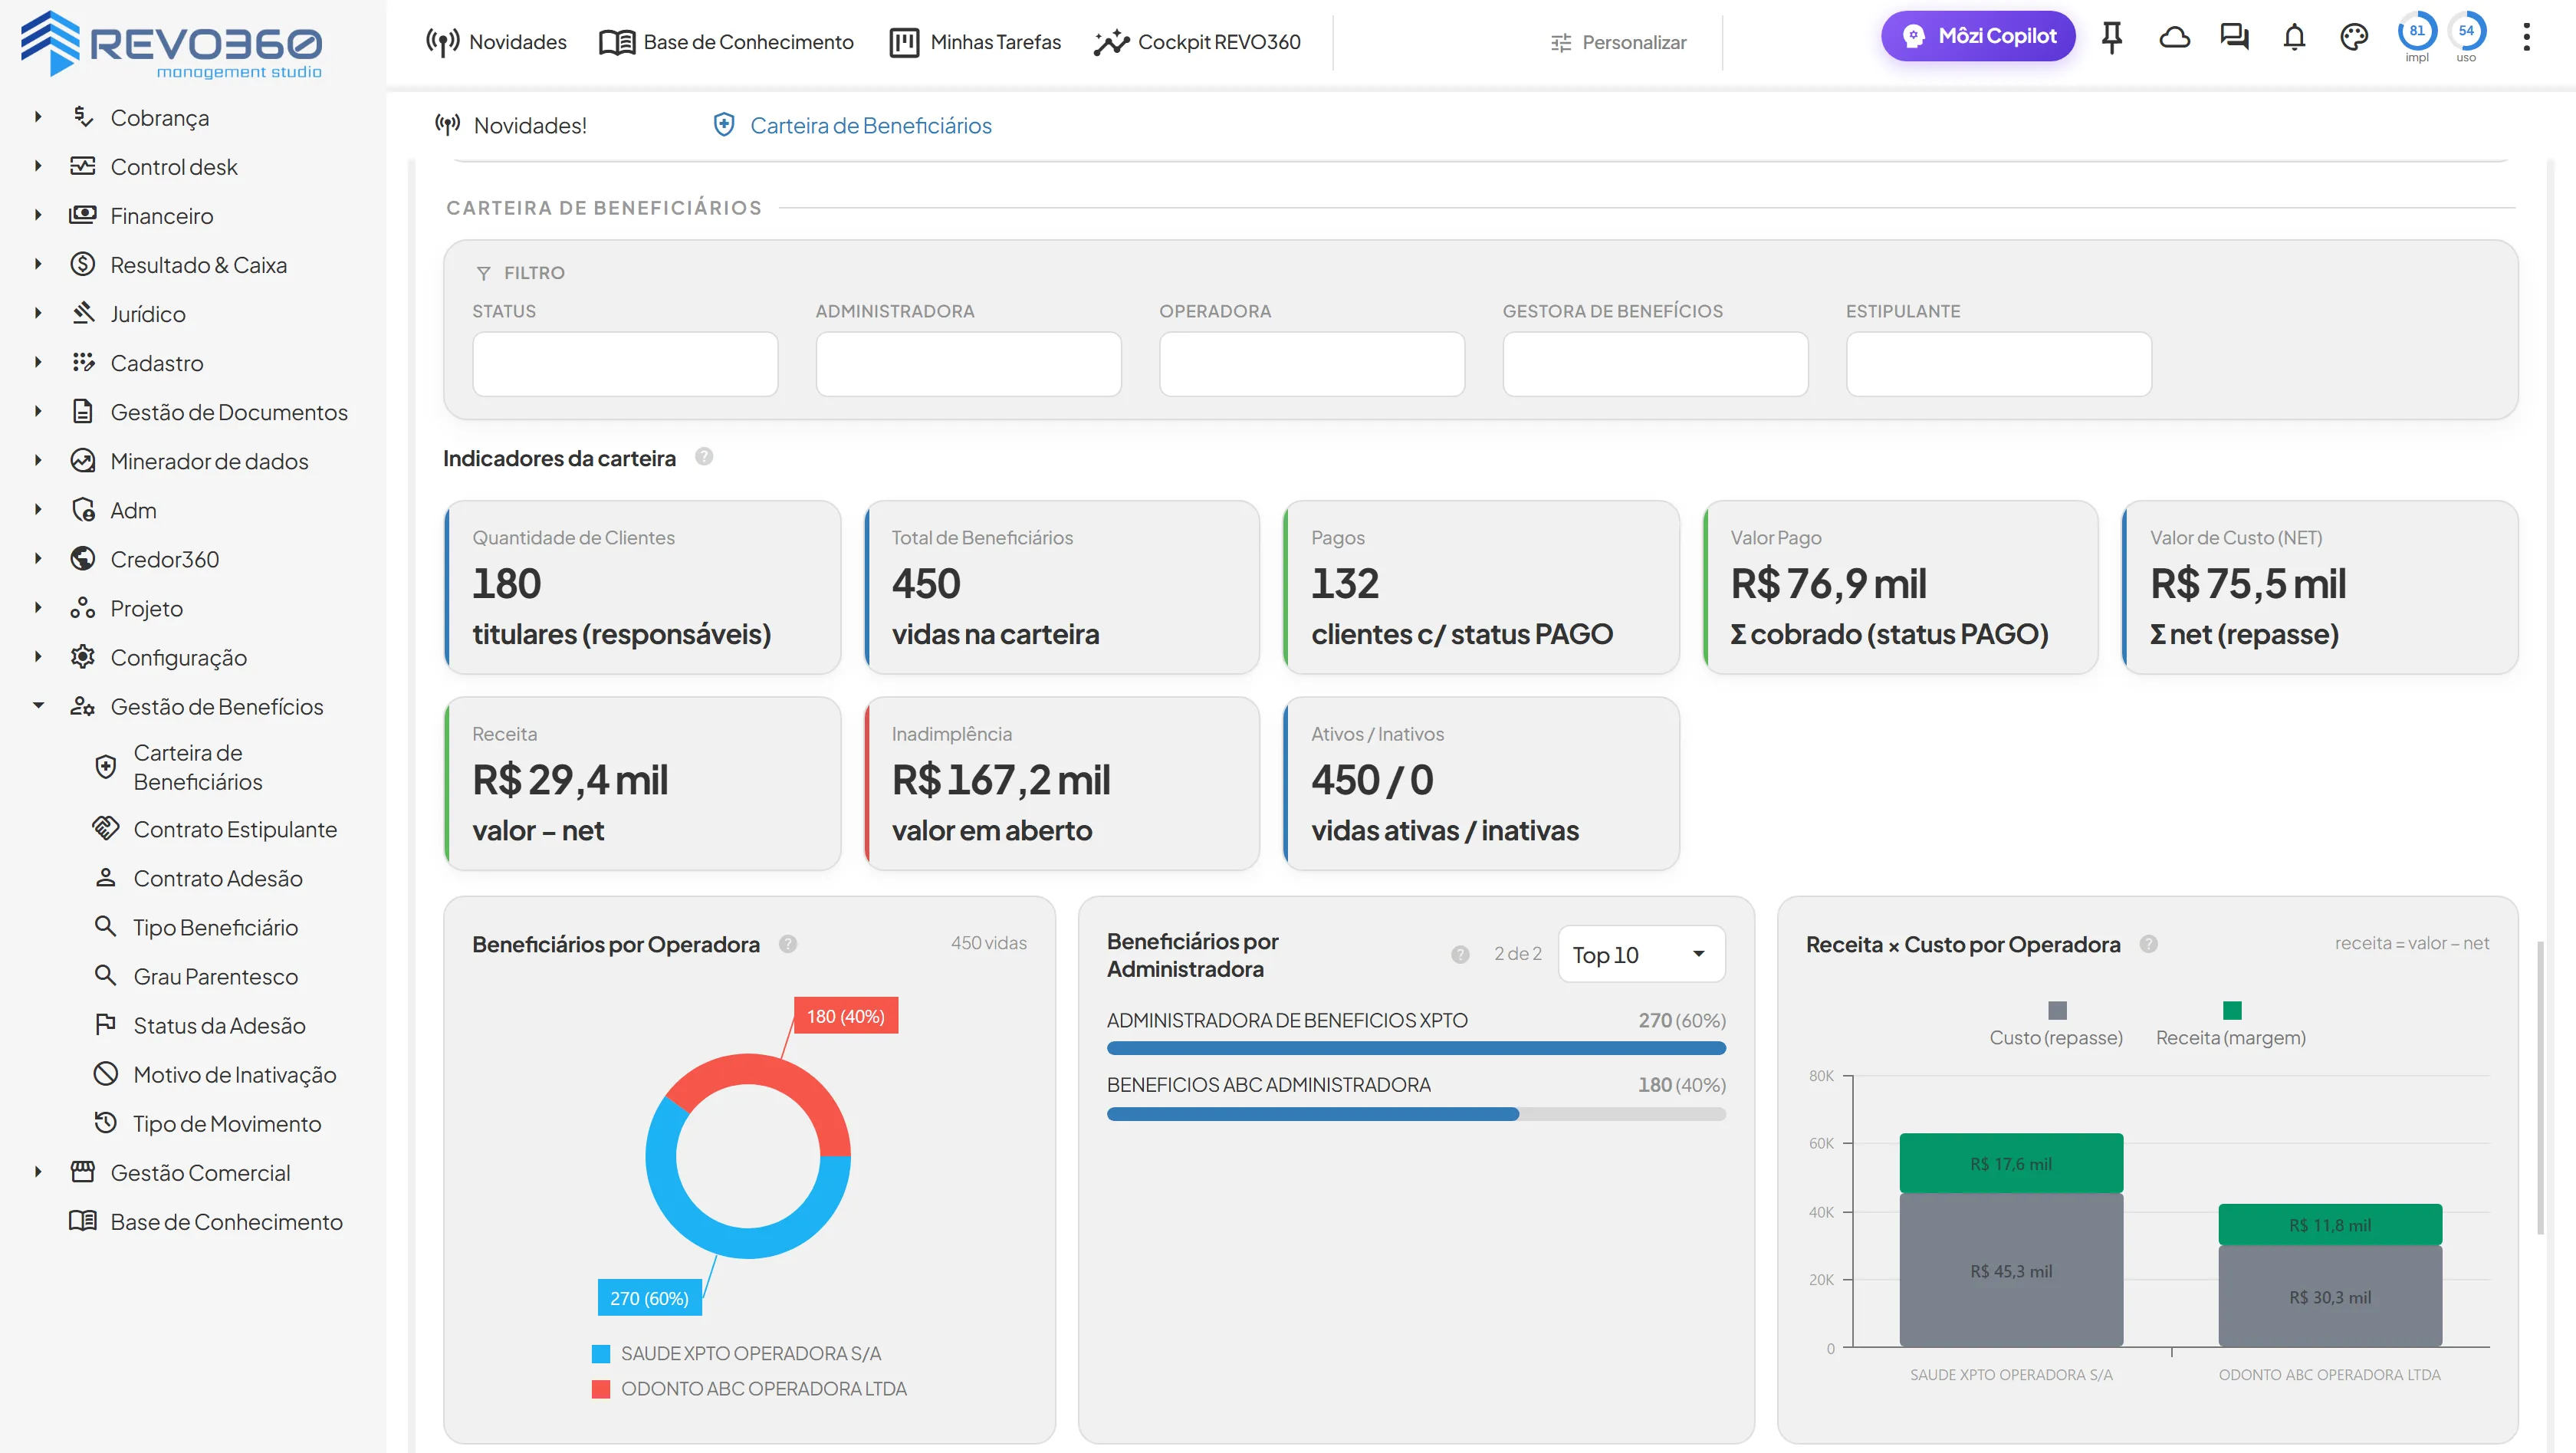Toggle Custo (repasse) legend series
The height and width of the screenshot is (1453, 2576).
[x=2056, y=1024]
